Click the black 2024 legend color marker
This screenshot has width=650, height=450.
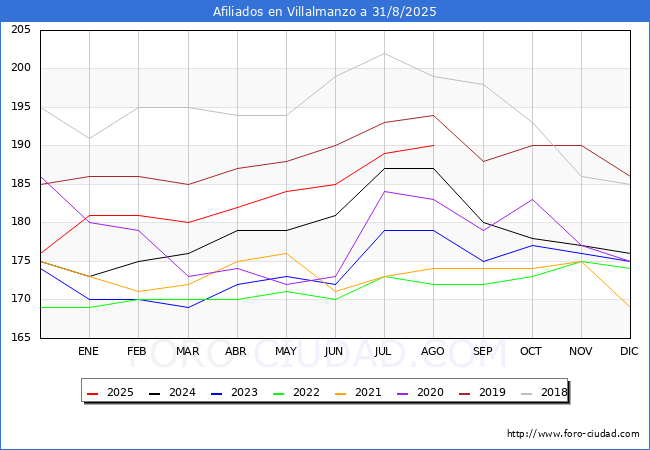pyautogui.click(x=155, y=393)
